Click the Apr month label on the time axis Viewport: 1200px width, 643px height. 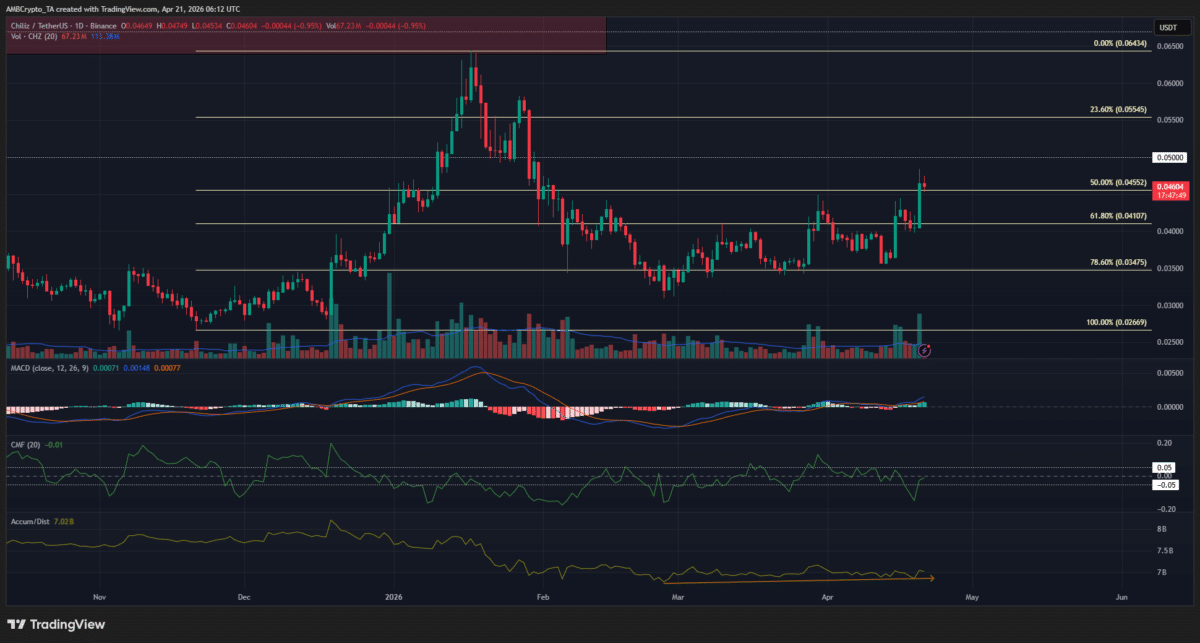pos(826,596)
